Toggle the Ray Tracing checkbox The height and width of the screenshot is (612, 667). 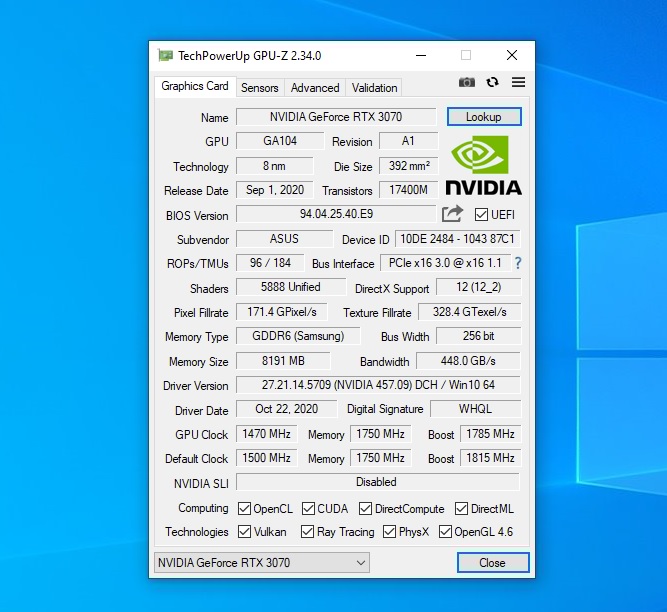point(308,532)
